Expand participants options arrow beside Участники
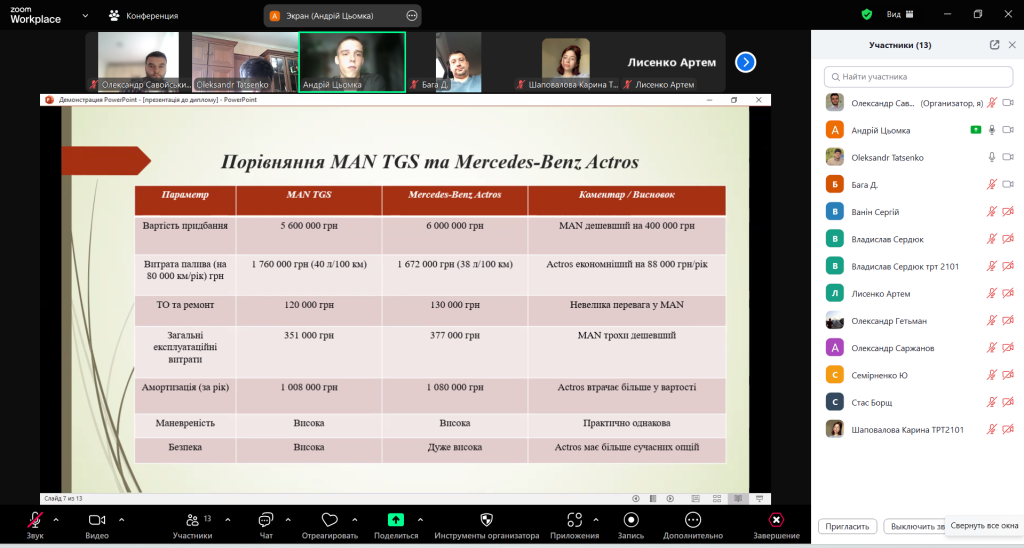The height and width of the screenshot is (548, 1024). coord(227,520)
